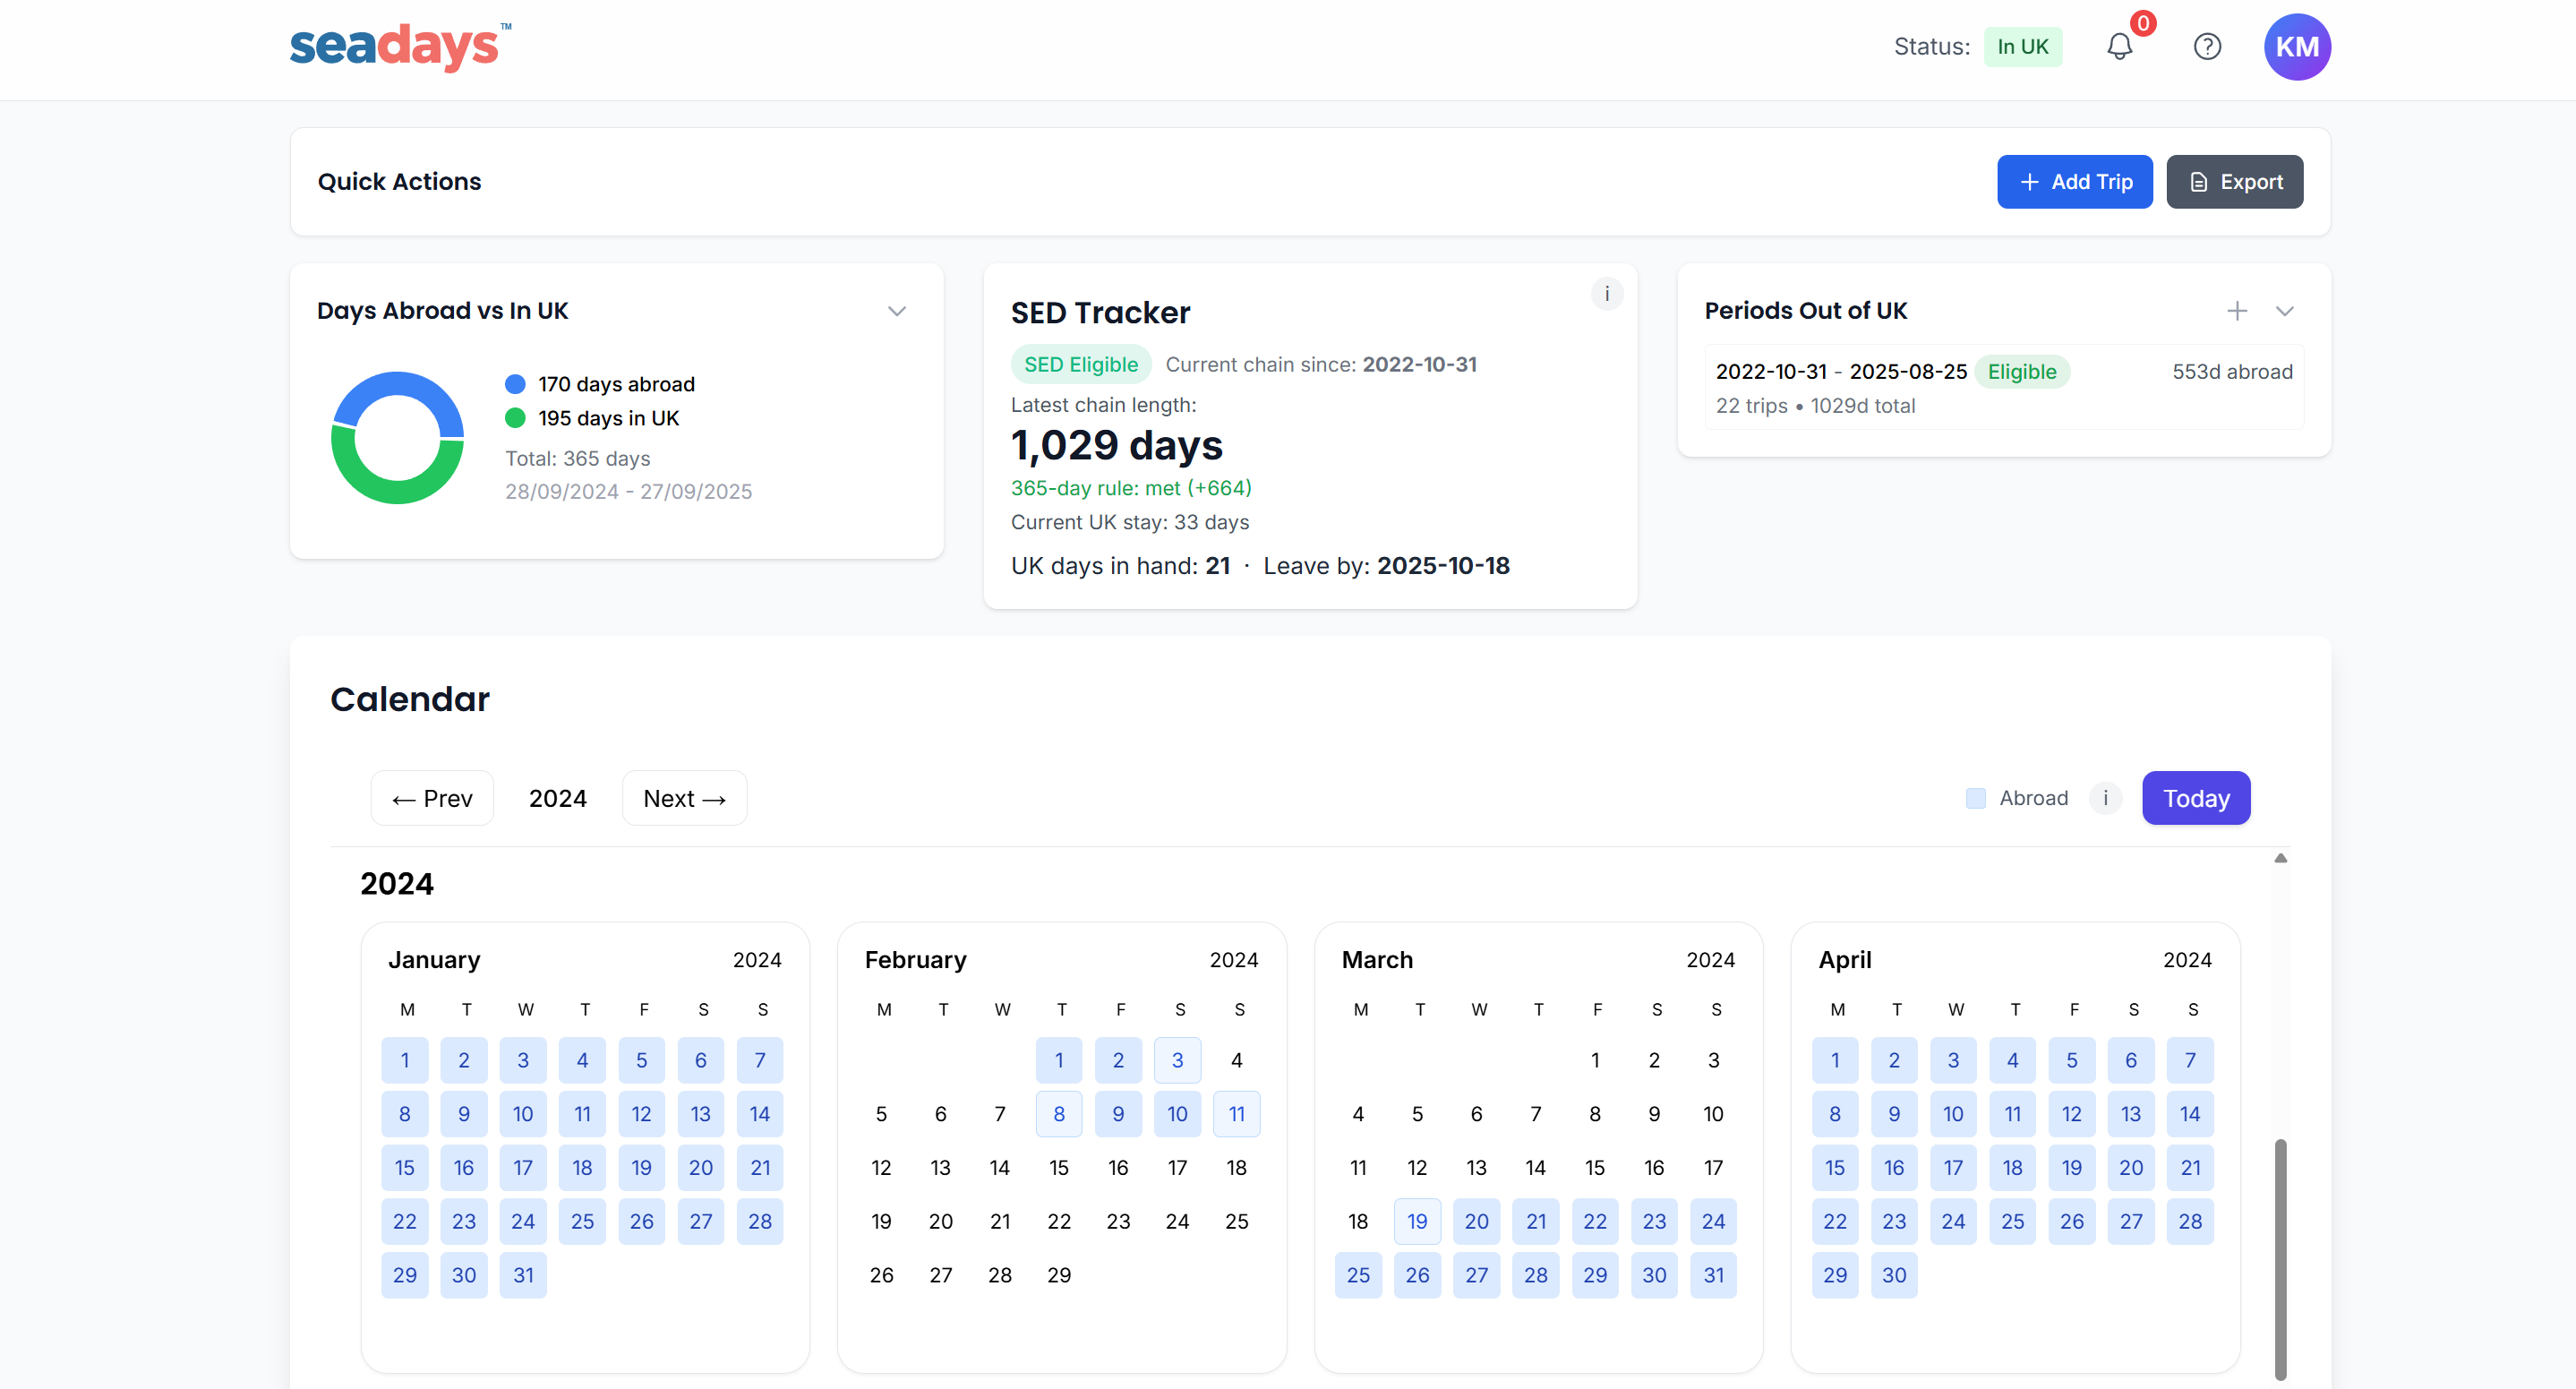The height and width of the screenshot is (1389, 2576).
Task: Click the Add Trip button
Action: click(2075, 181)
